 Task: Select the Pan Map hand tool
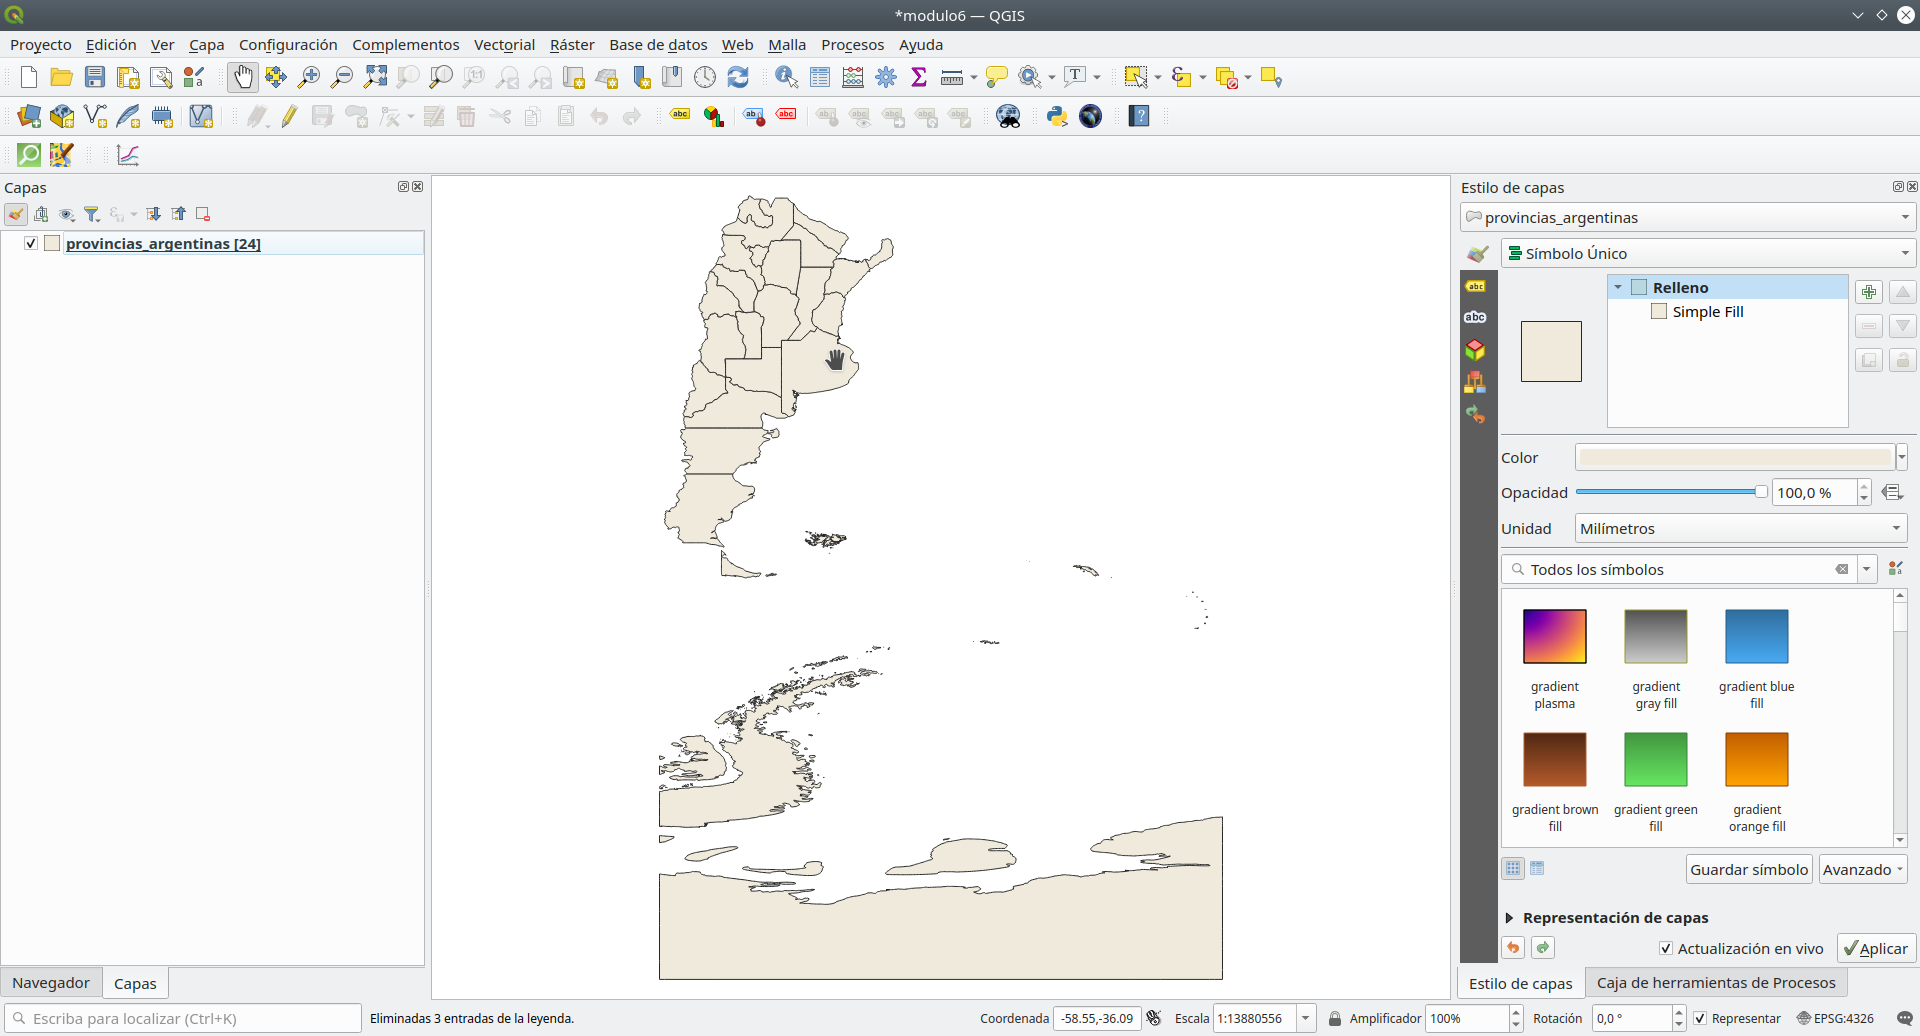243,77
